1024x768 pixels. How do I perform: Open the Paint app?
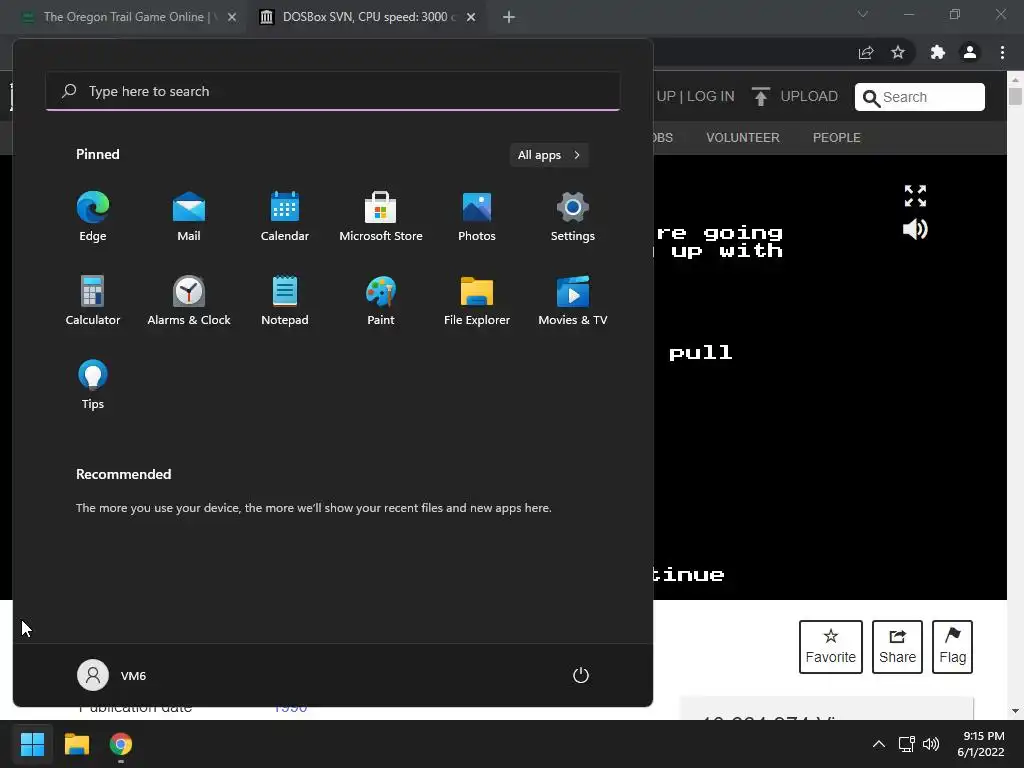(381, 301)
